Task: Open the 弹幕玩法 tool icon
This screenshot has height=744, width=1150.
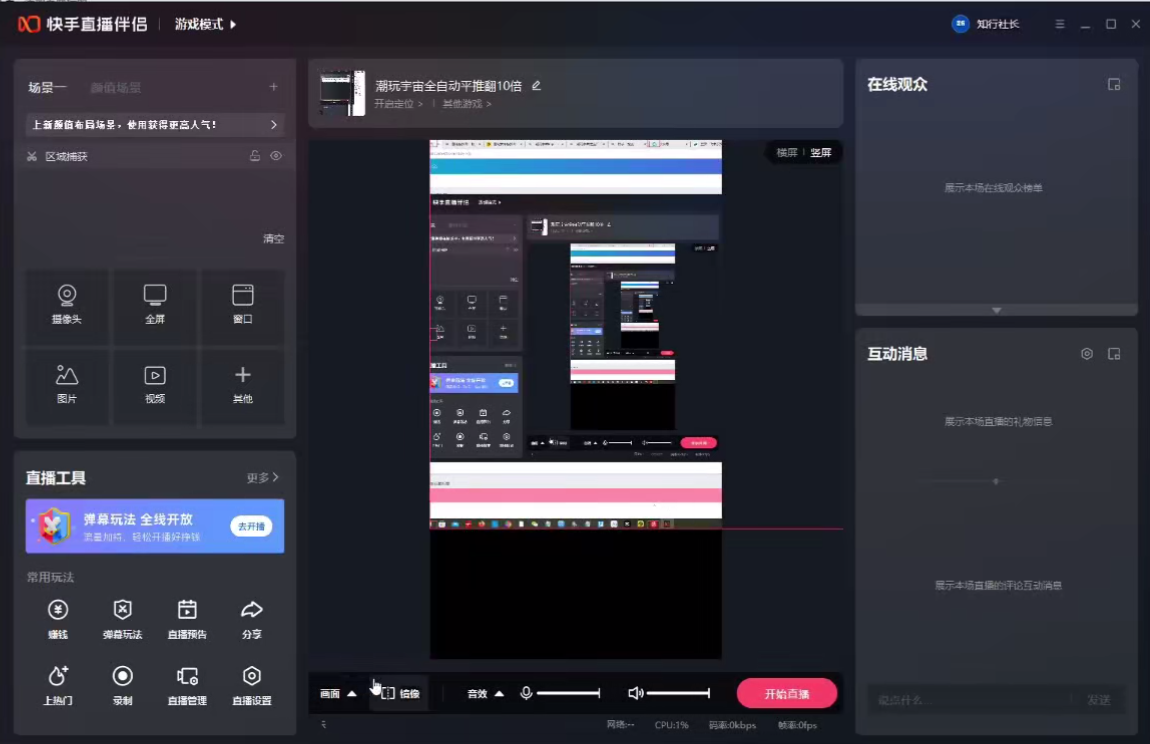Action: [x=122, y=618]
